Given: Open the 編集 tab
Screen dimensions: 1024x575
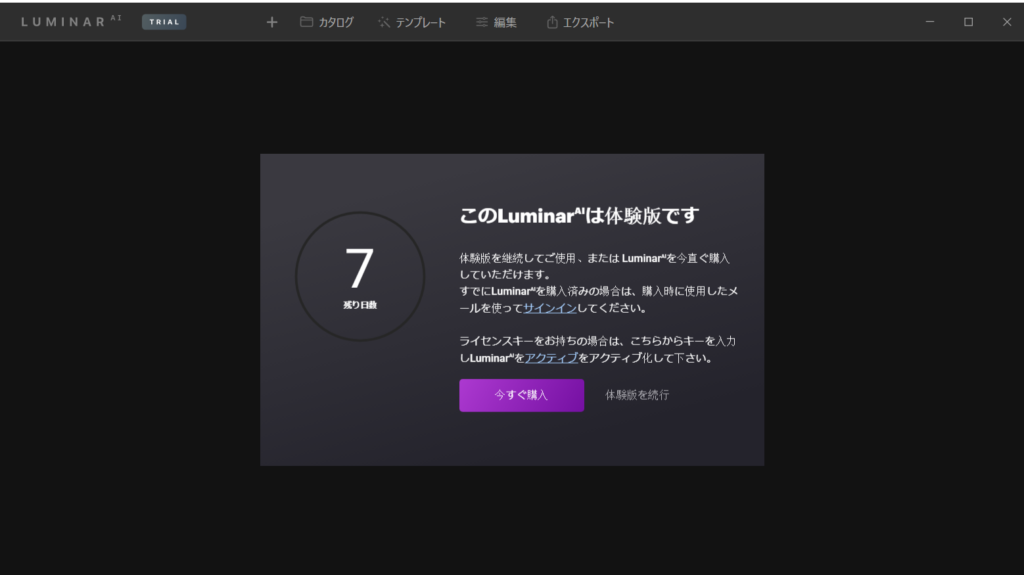Looking at the screenshot, I should (x=496, y=22).
